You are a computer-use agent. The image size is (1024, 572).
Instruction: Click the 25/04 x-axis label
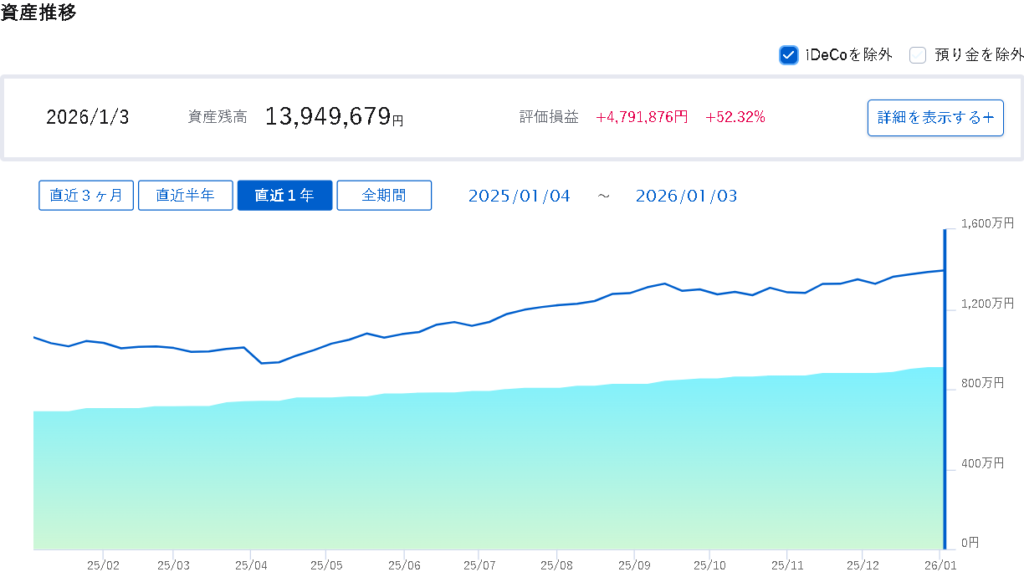coord(250,564)
